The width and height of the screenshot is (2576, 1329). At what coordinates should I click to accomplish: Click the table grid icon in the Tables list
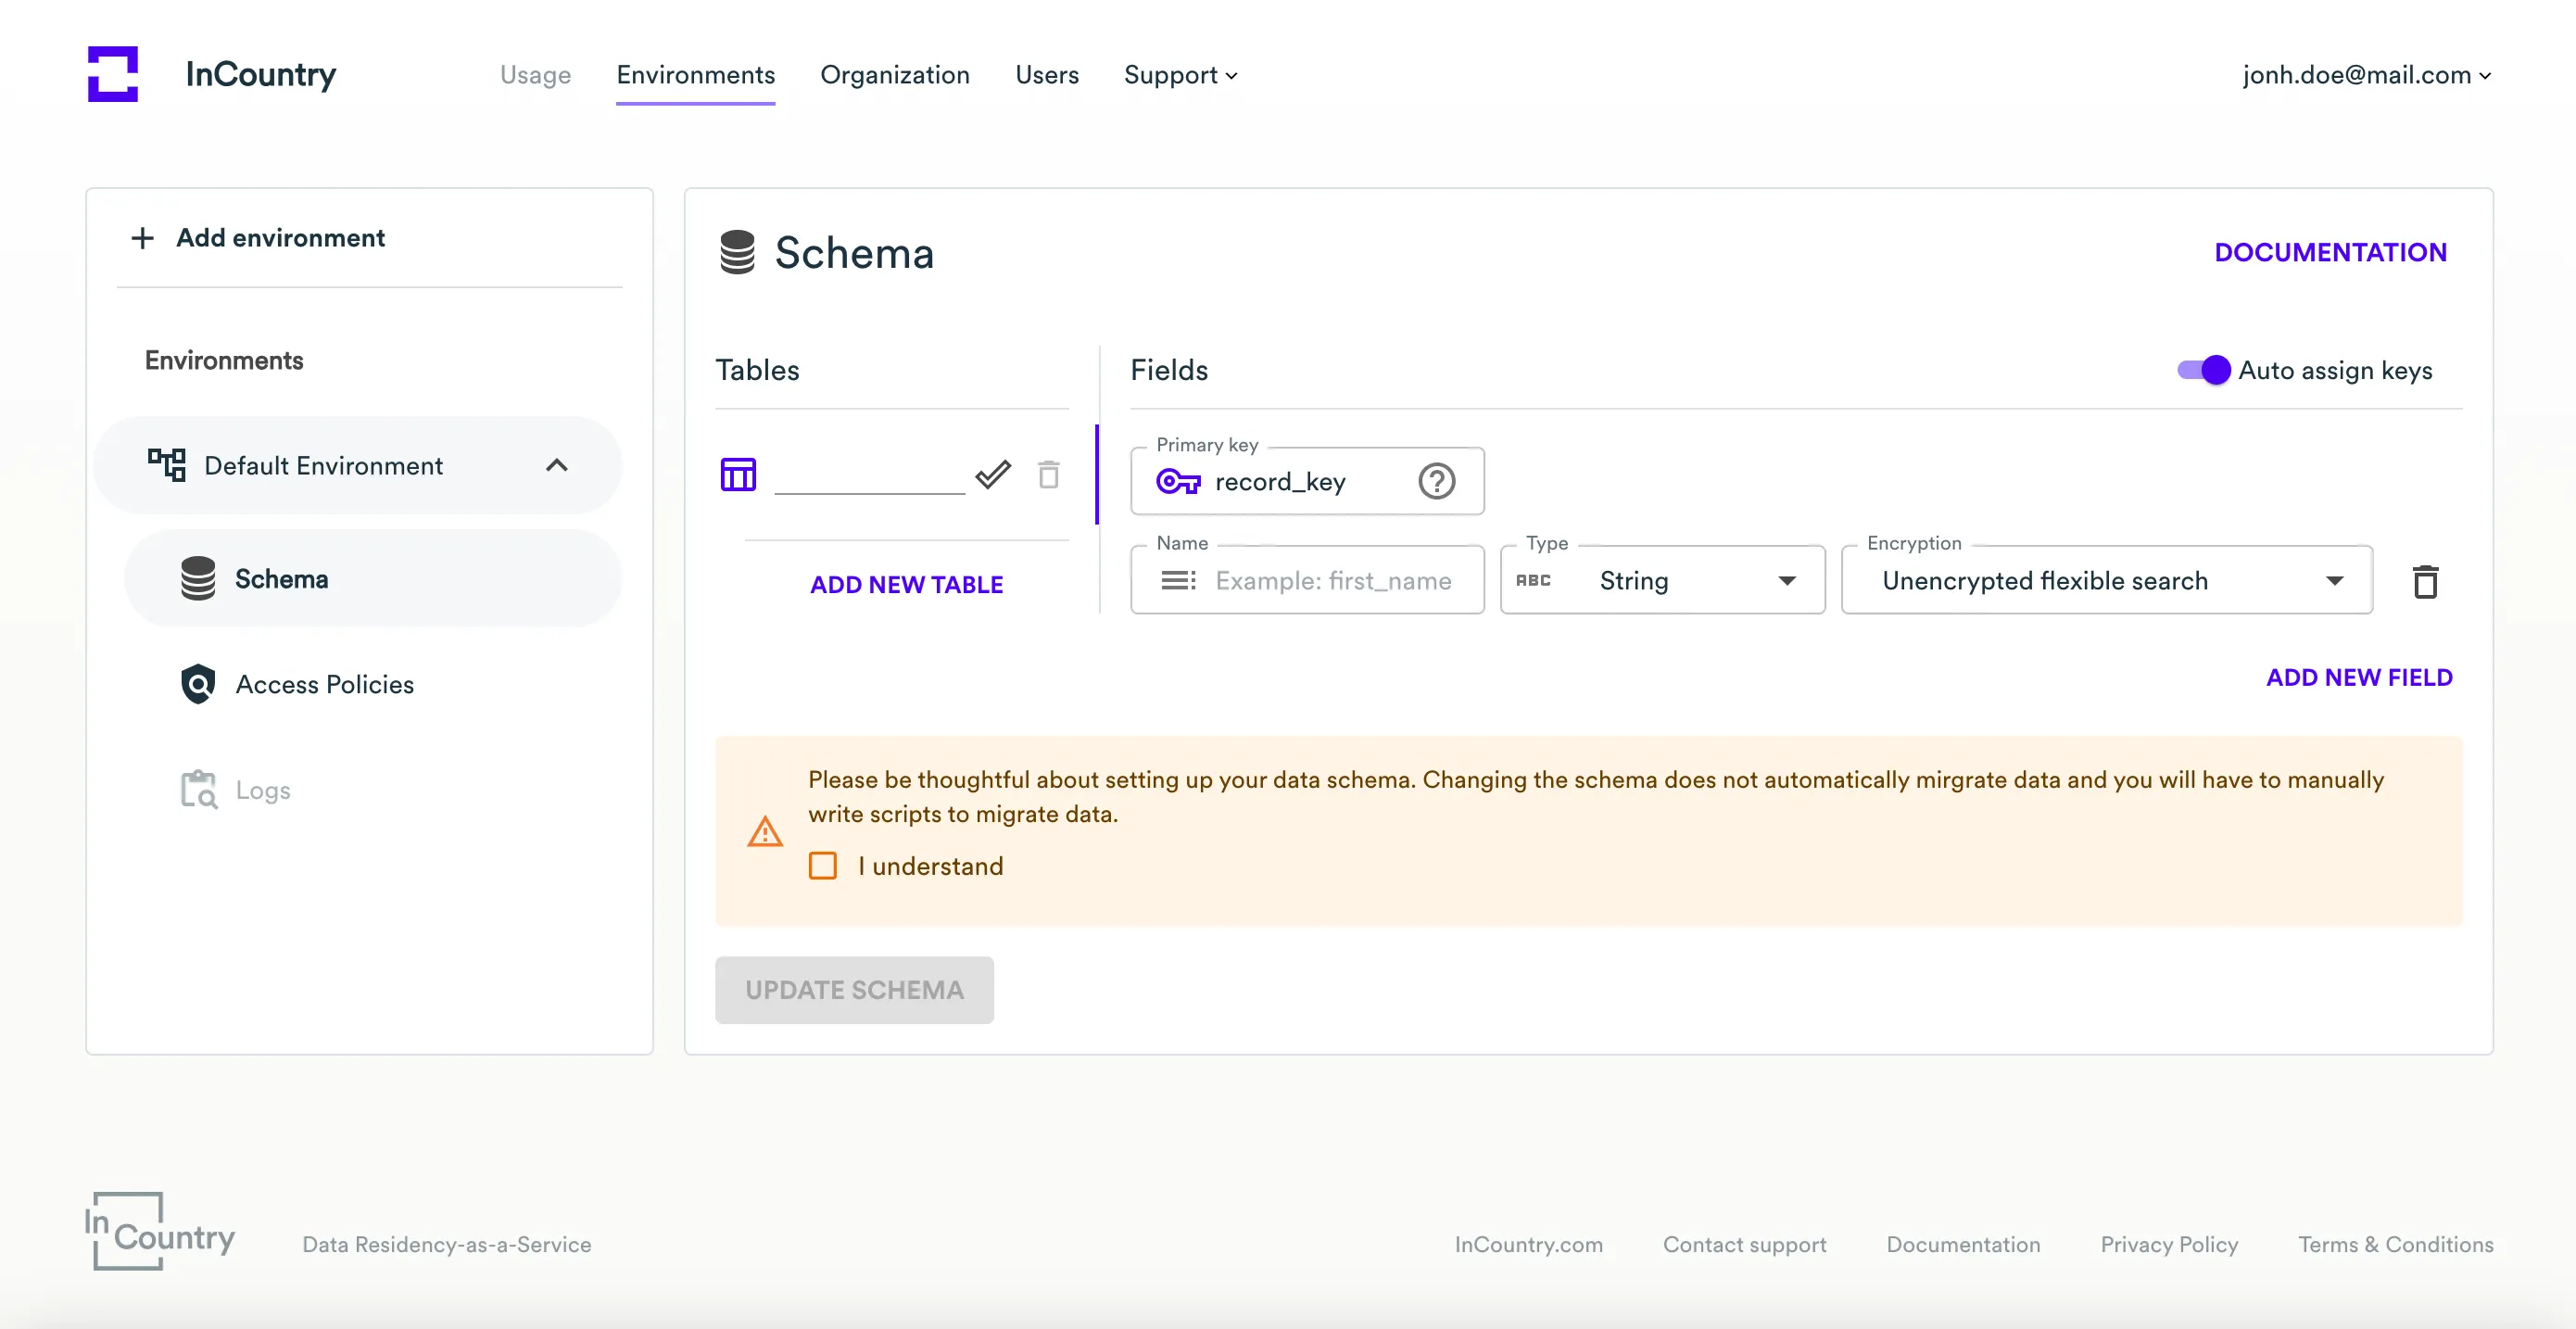point(738,474)
